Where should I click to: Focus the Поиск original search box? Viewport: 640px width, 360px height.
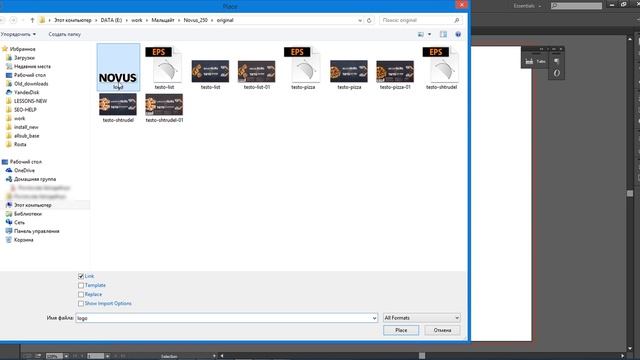pos(420,20)
